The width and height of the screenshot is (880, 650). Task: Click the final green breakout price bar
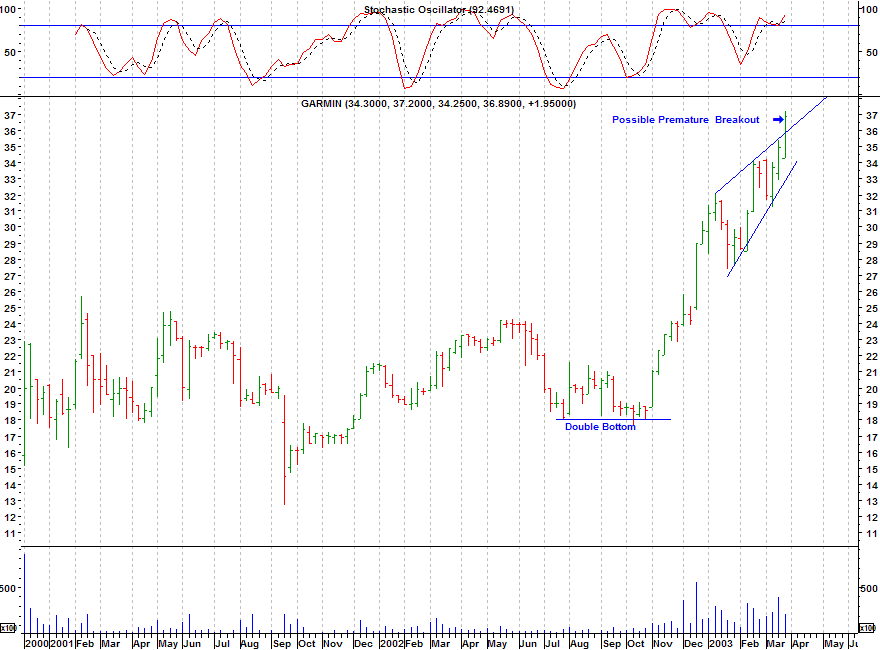coord(785,135)
